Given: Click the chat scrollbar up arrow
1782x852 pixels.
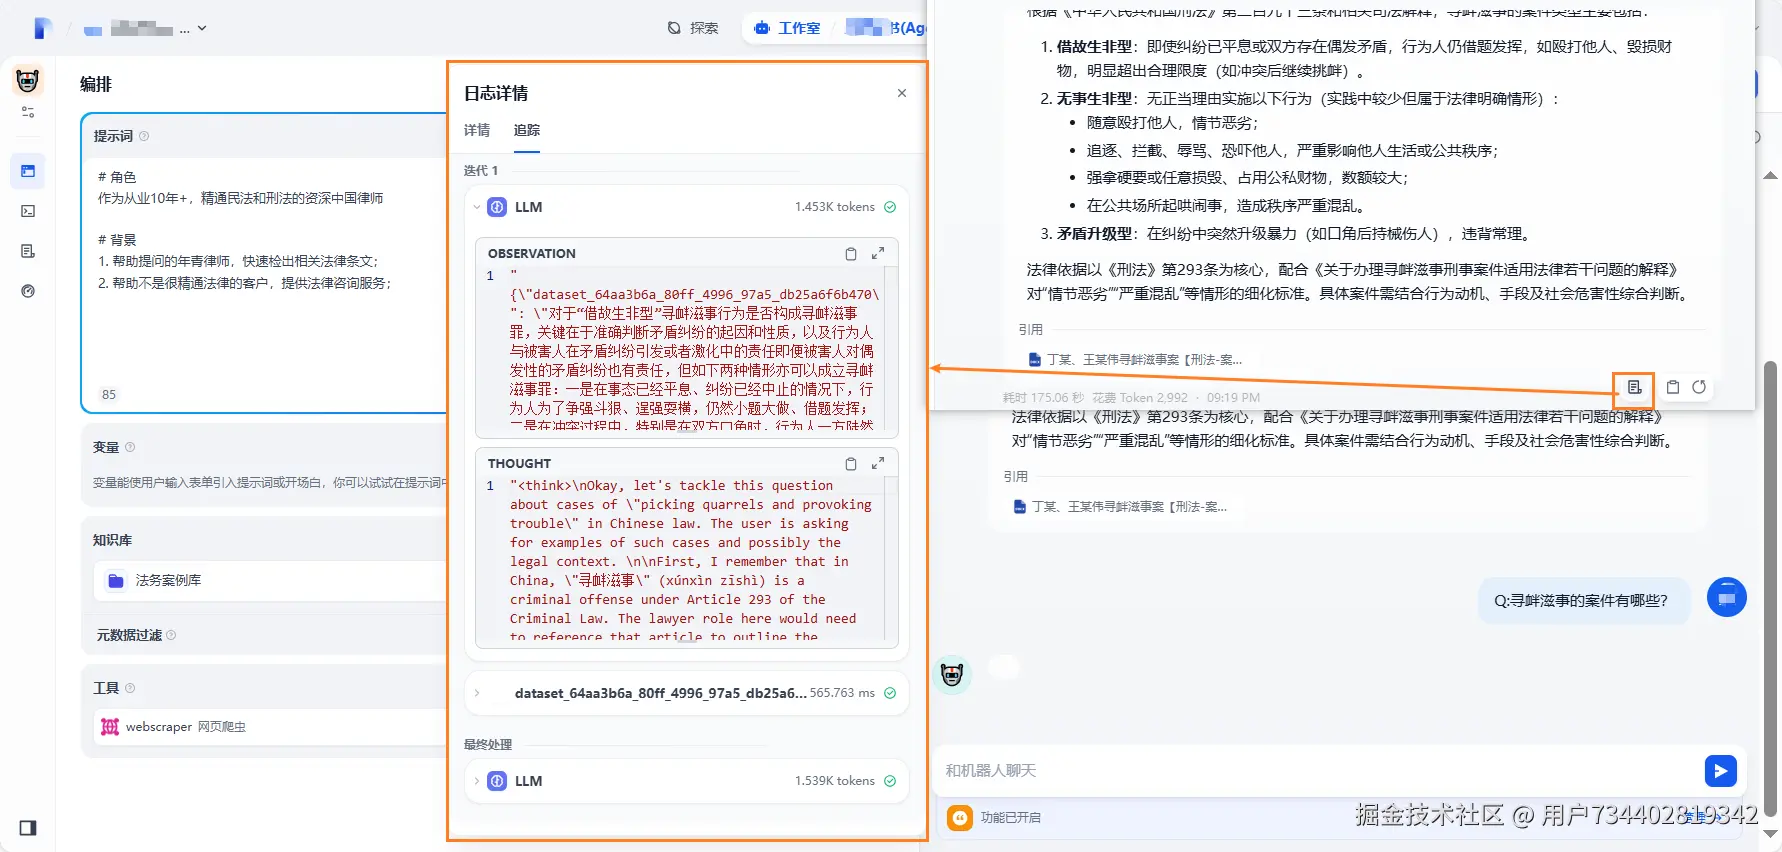Looking at the screenshot, I should pyautogui.click(x=1770, y=176).
